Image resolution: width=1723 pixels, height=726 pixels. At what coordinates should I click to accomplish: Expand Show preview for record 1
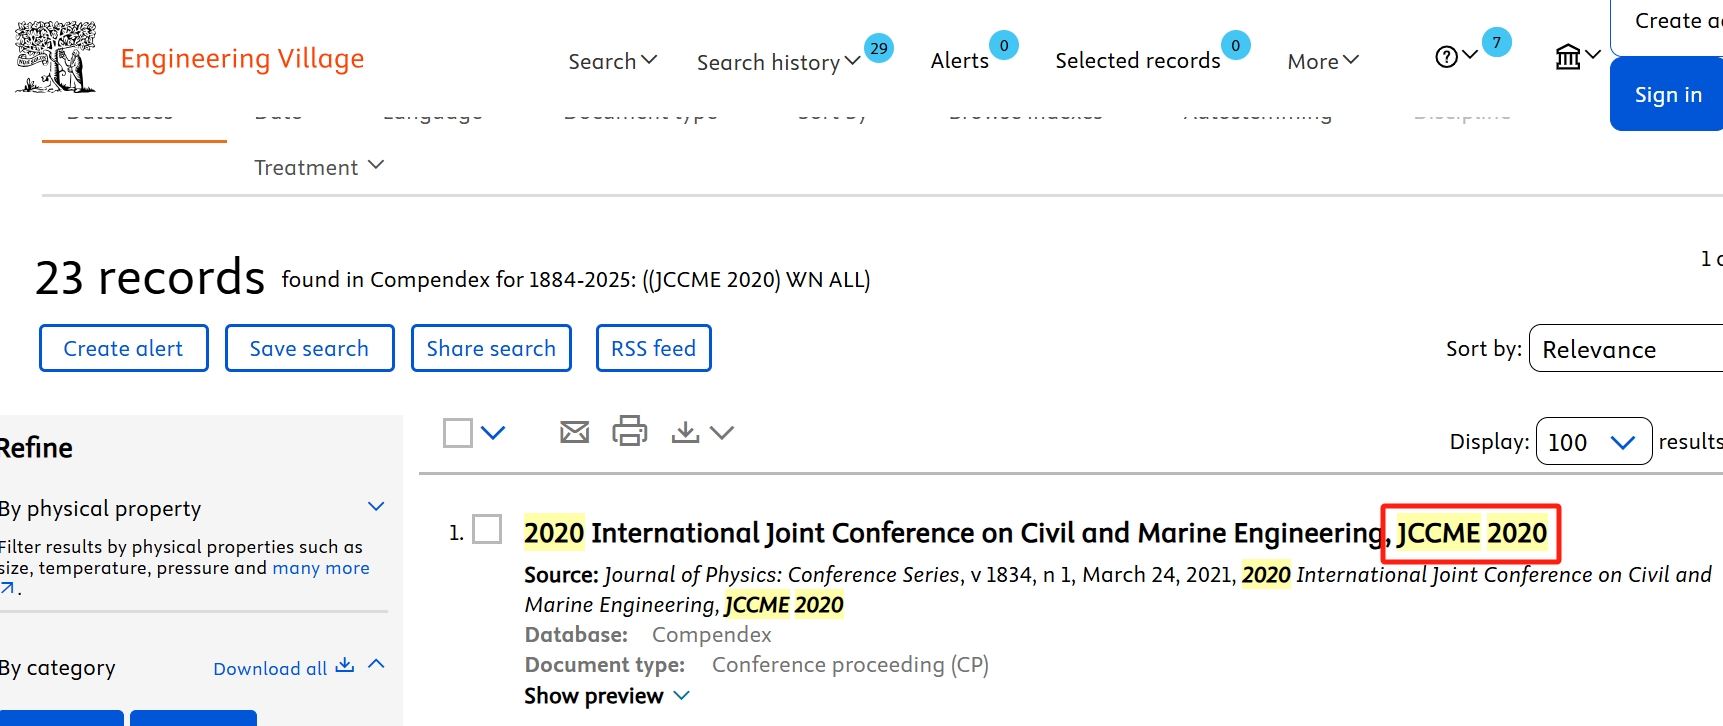click(x=606, y=696)
